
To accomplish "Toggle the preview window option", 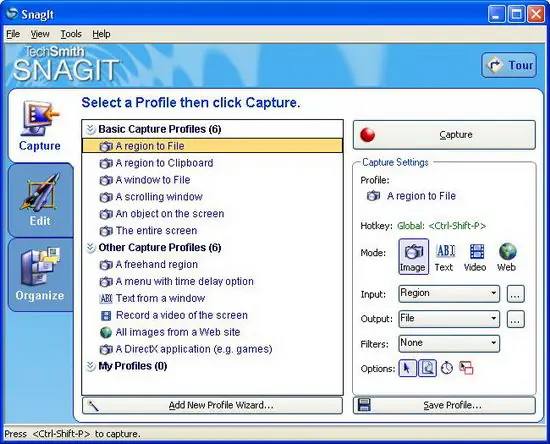I will point(427,368).
